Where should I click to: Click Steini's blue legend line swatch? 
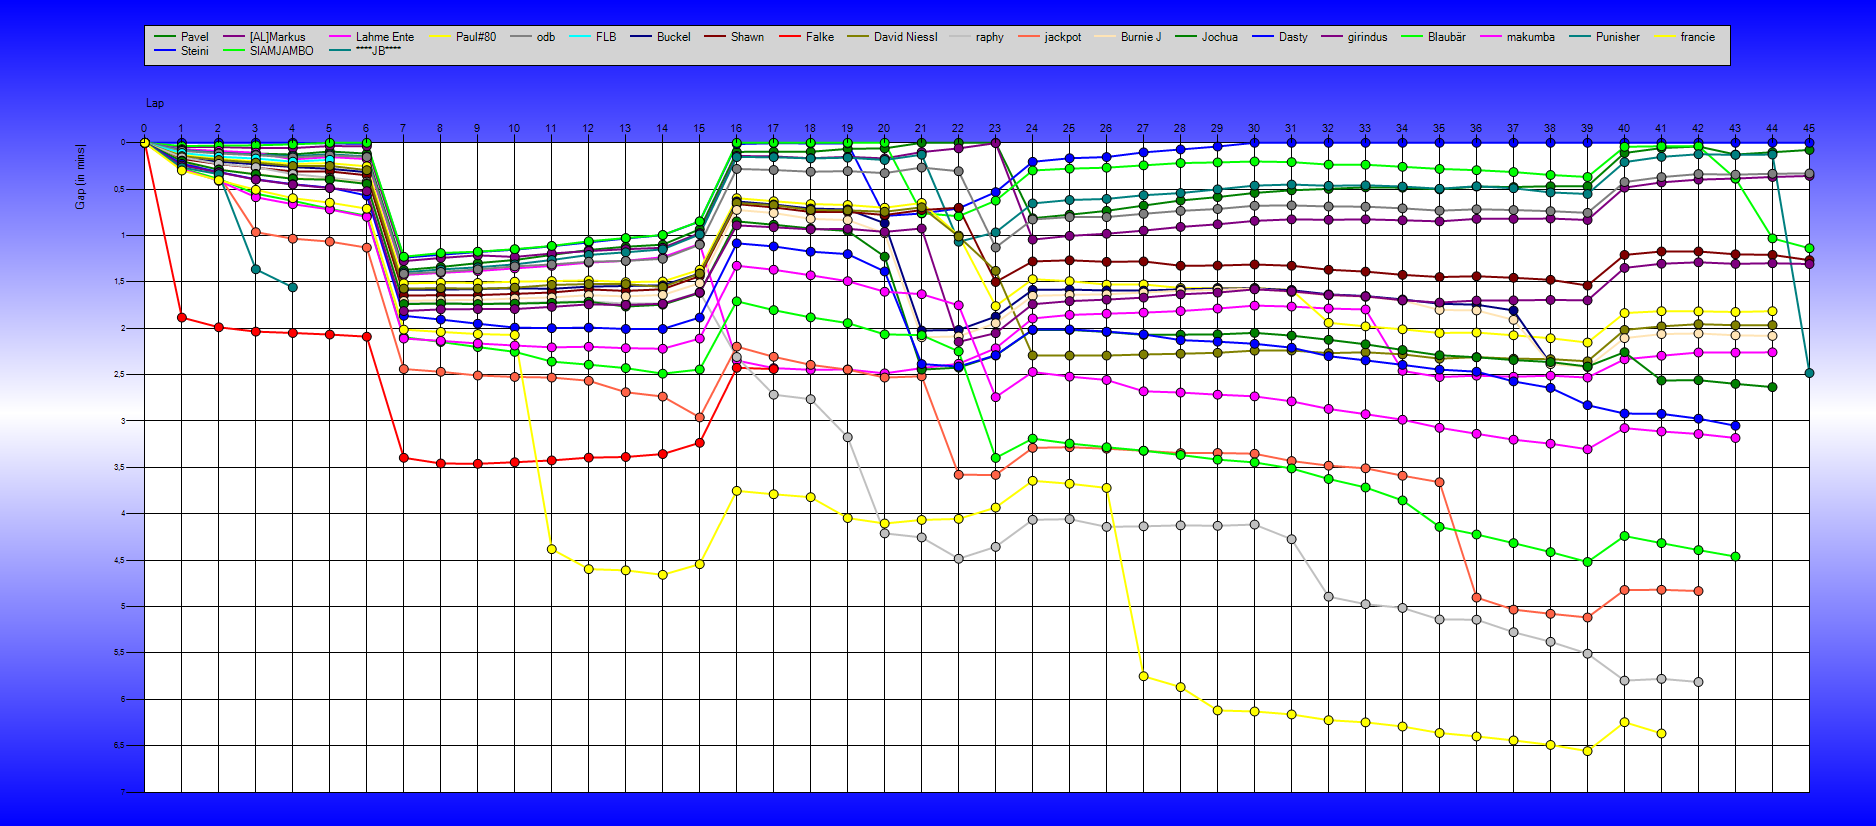point(165,51)
